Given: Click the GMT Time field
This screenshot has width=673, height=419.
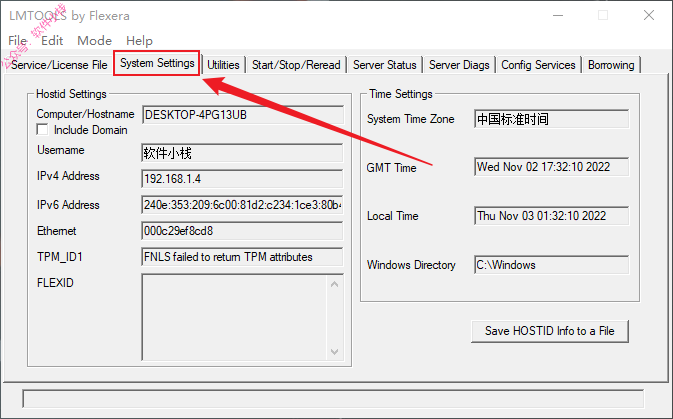Looking at the screenshot, I should pos(552,167).
